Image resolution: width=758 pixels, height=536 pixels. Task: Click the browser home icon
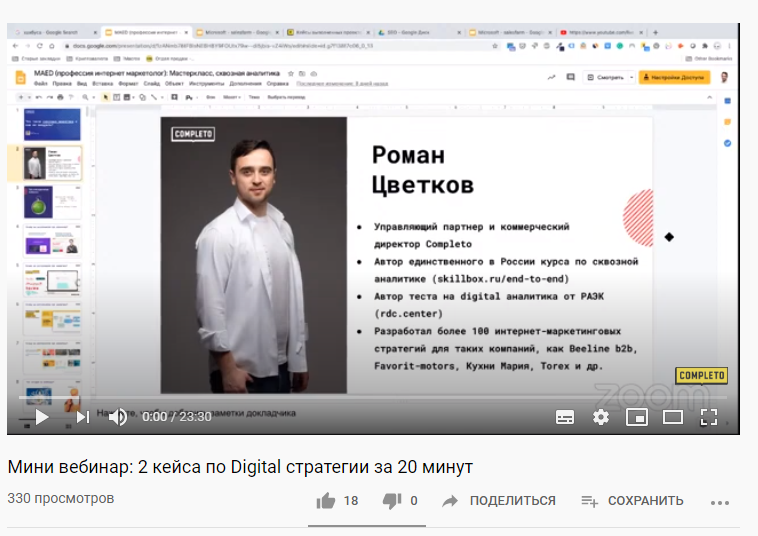(52, 46)
